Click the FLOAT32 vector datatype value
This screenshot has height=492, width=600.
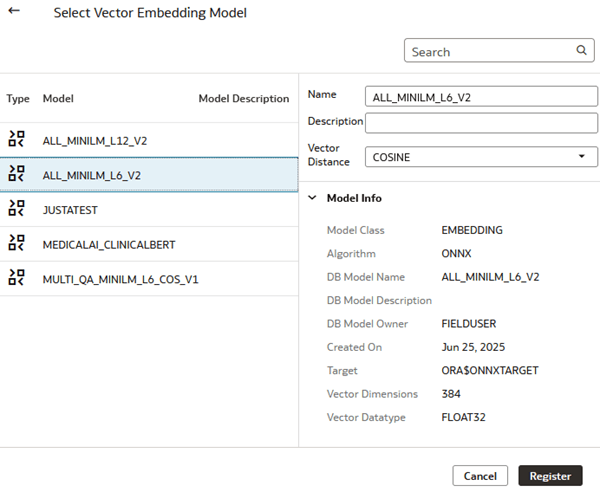tap(463, 417)
